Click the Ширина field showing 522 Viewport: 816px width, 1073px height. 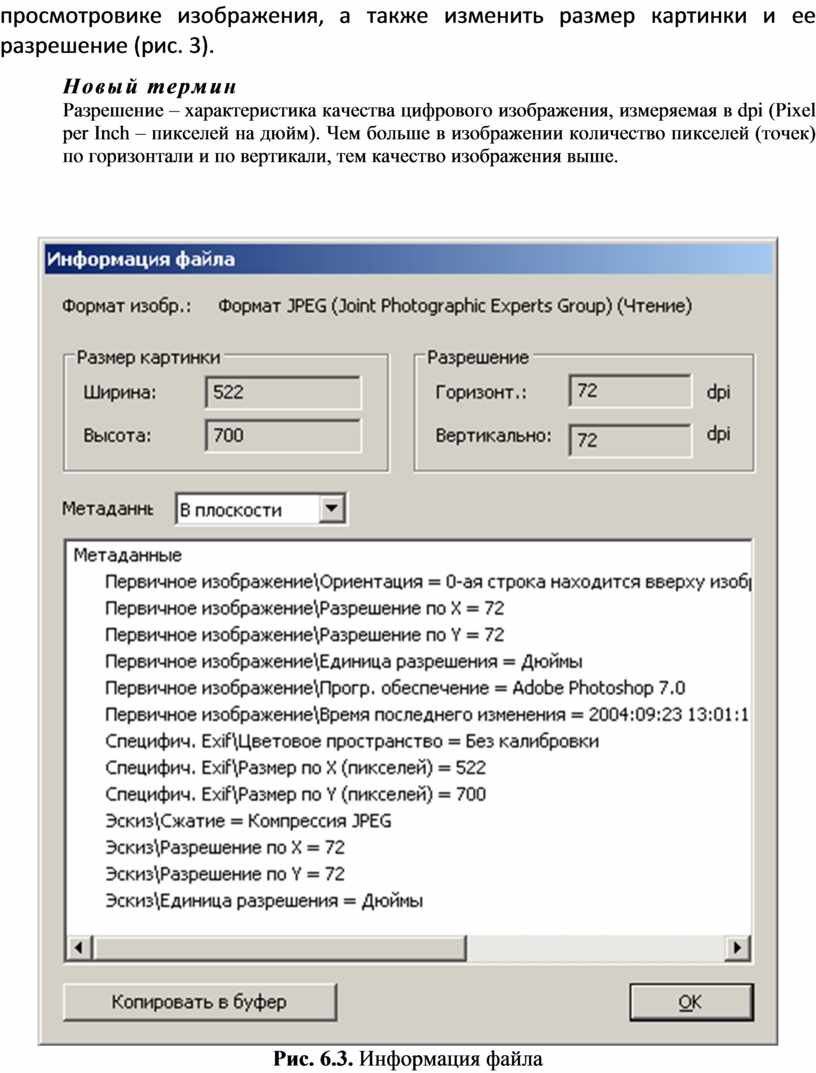click(283, 392)
